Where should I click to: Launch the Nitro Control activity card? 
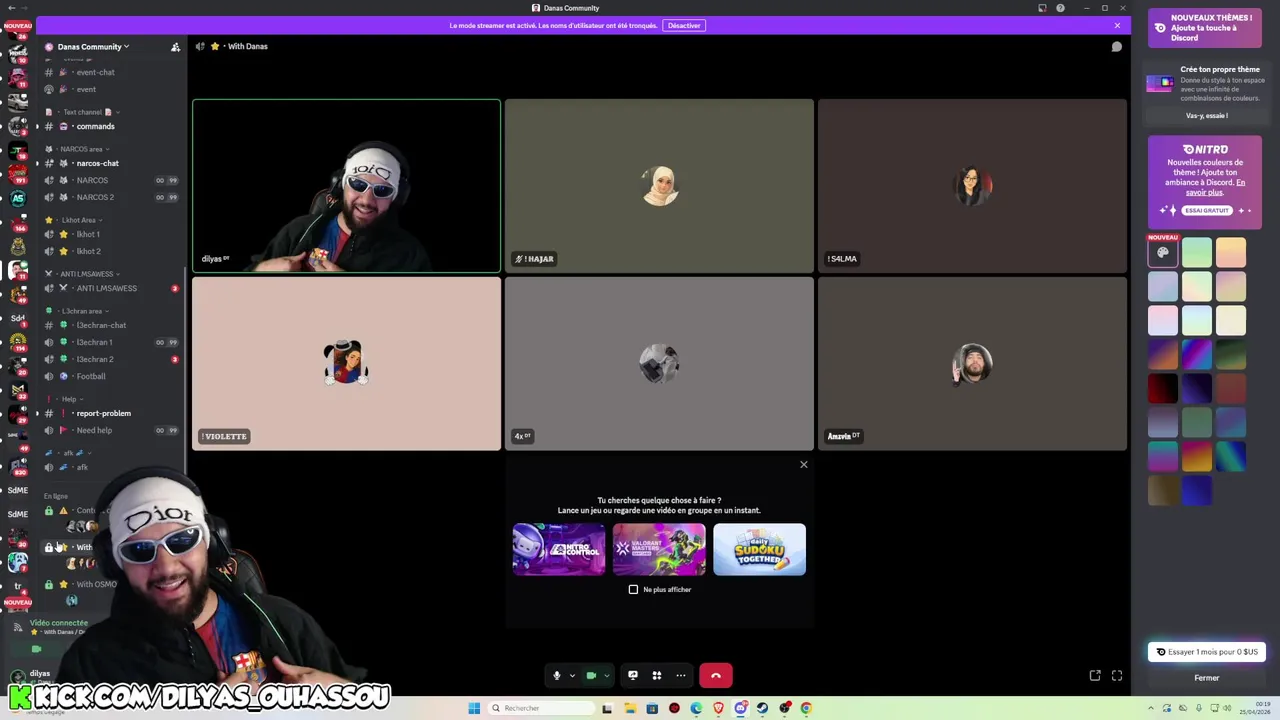[559, 549]
